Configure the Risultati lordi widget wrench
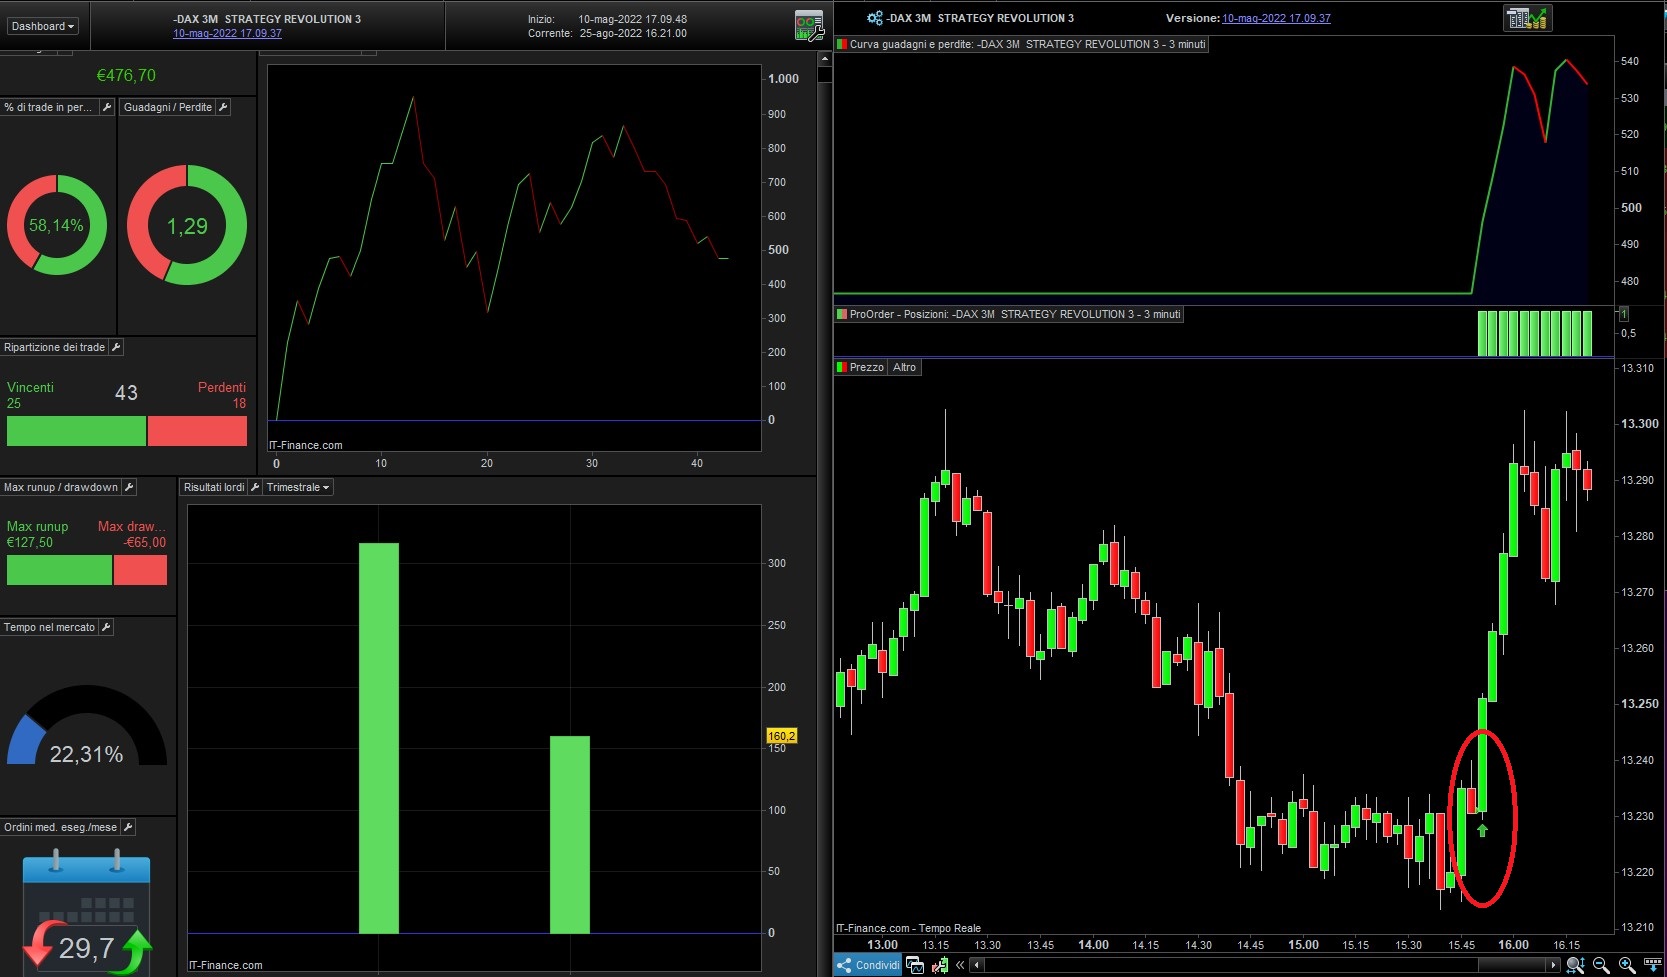Screen dimensions: 1667x977 click(x=255, y=487)
